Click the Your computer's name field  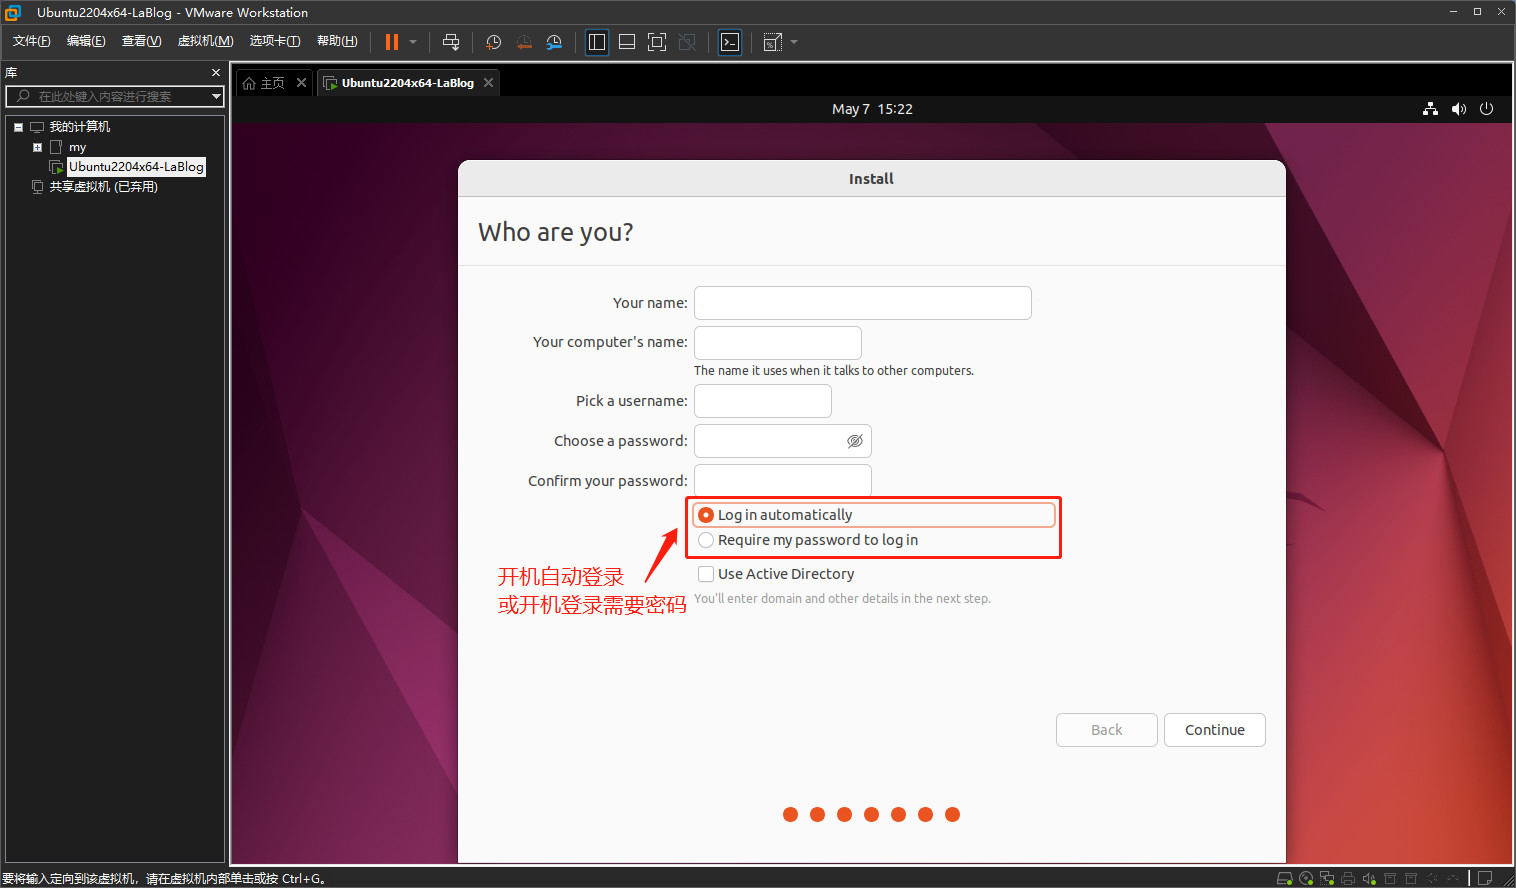pos(777,342)
